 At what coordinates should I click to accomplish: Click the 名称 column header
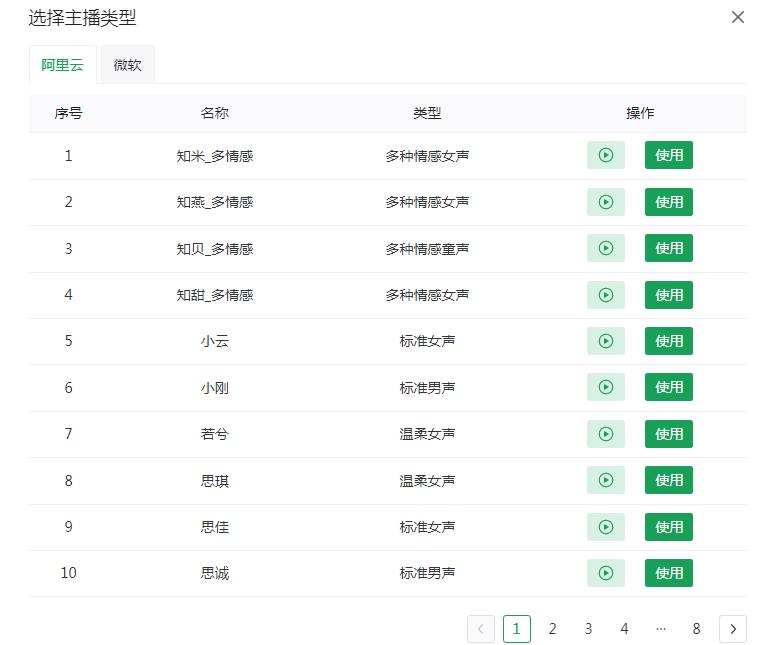click(214, 113)
